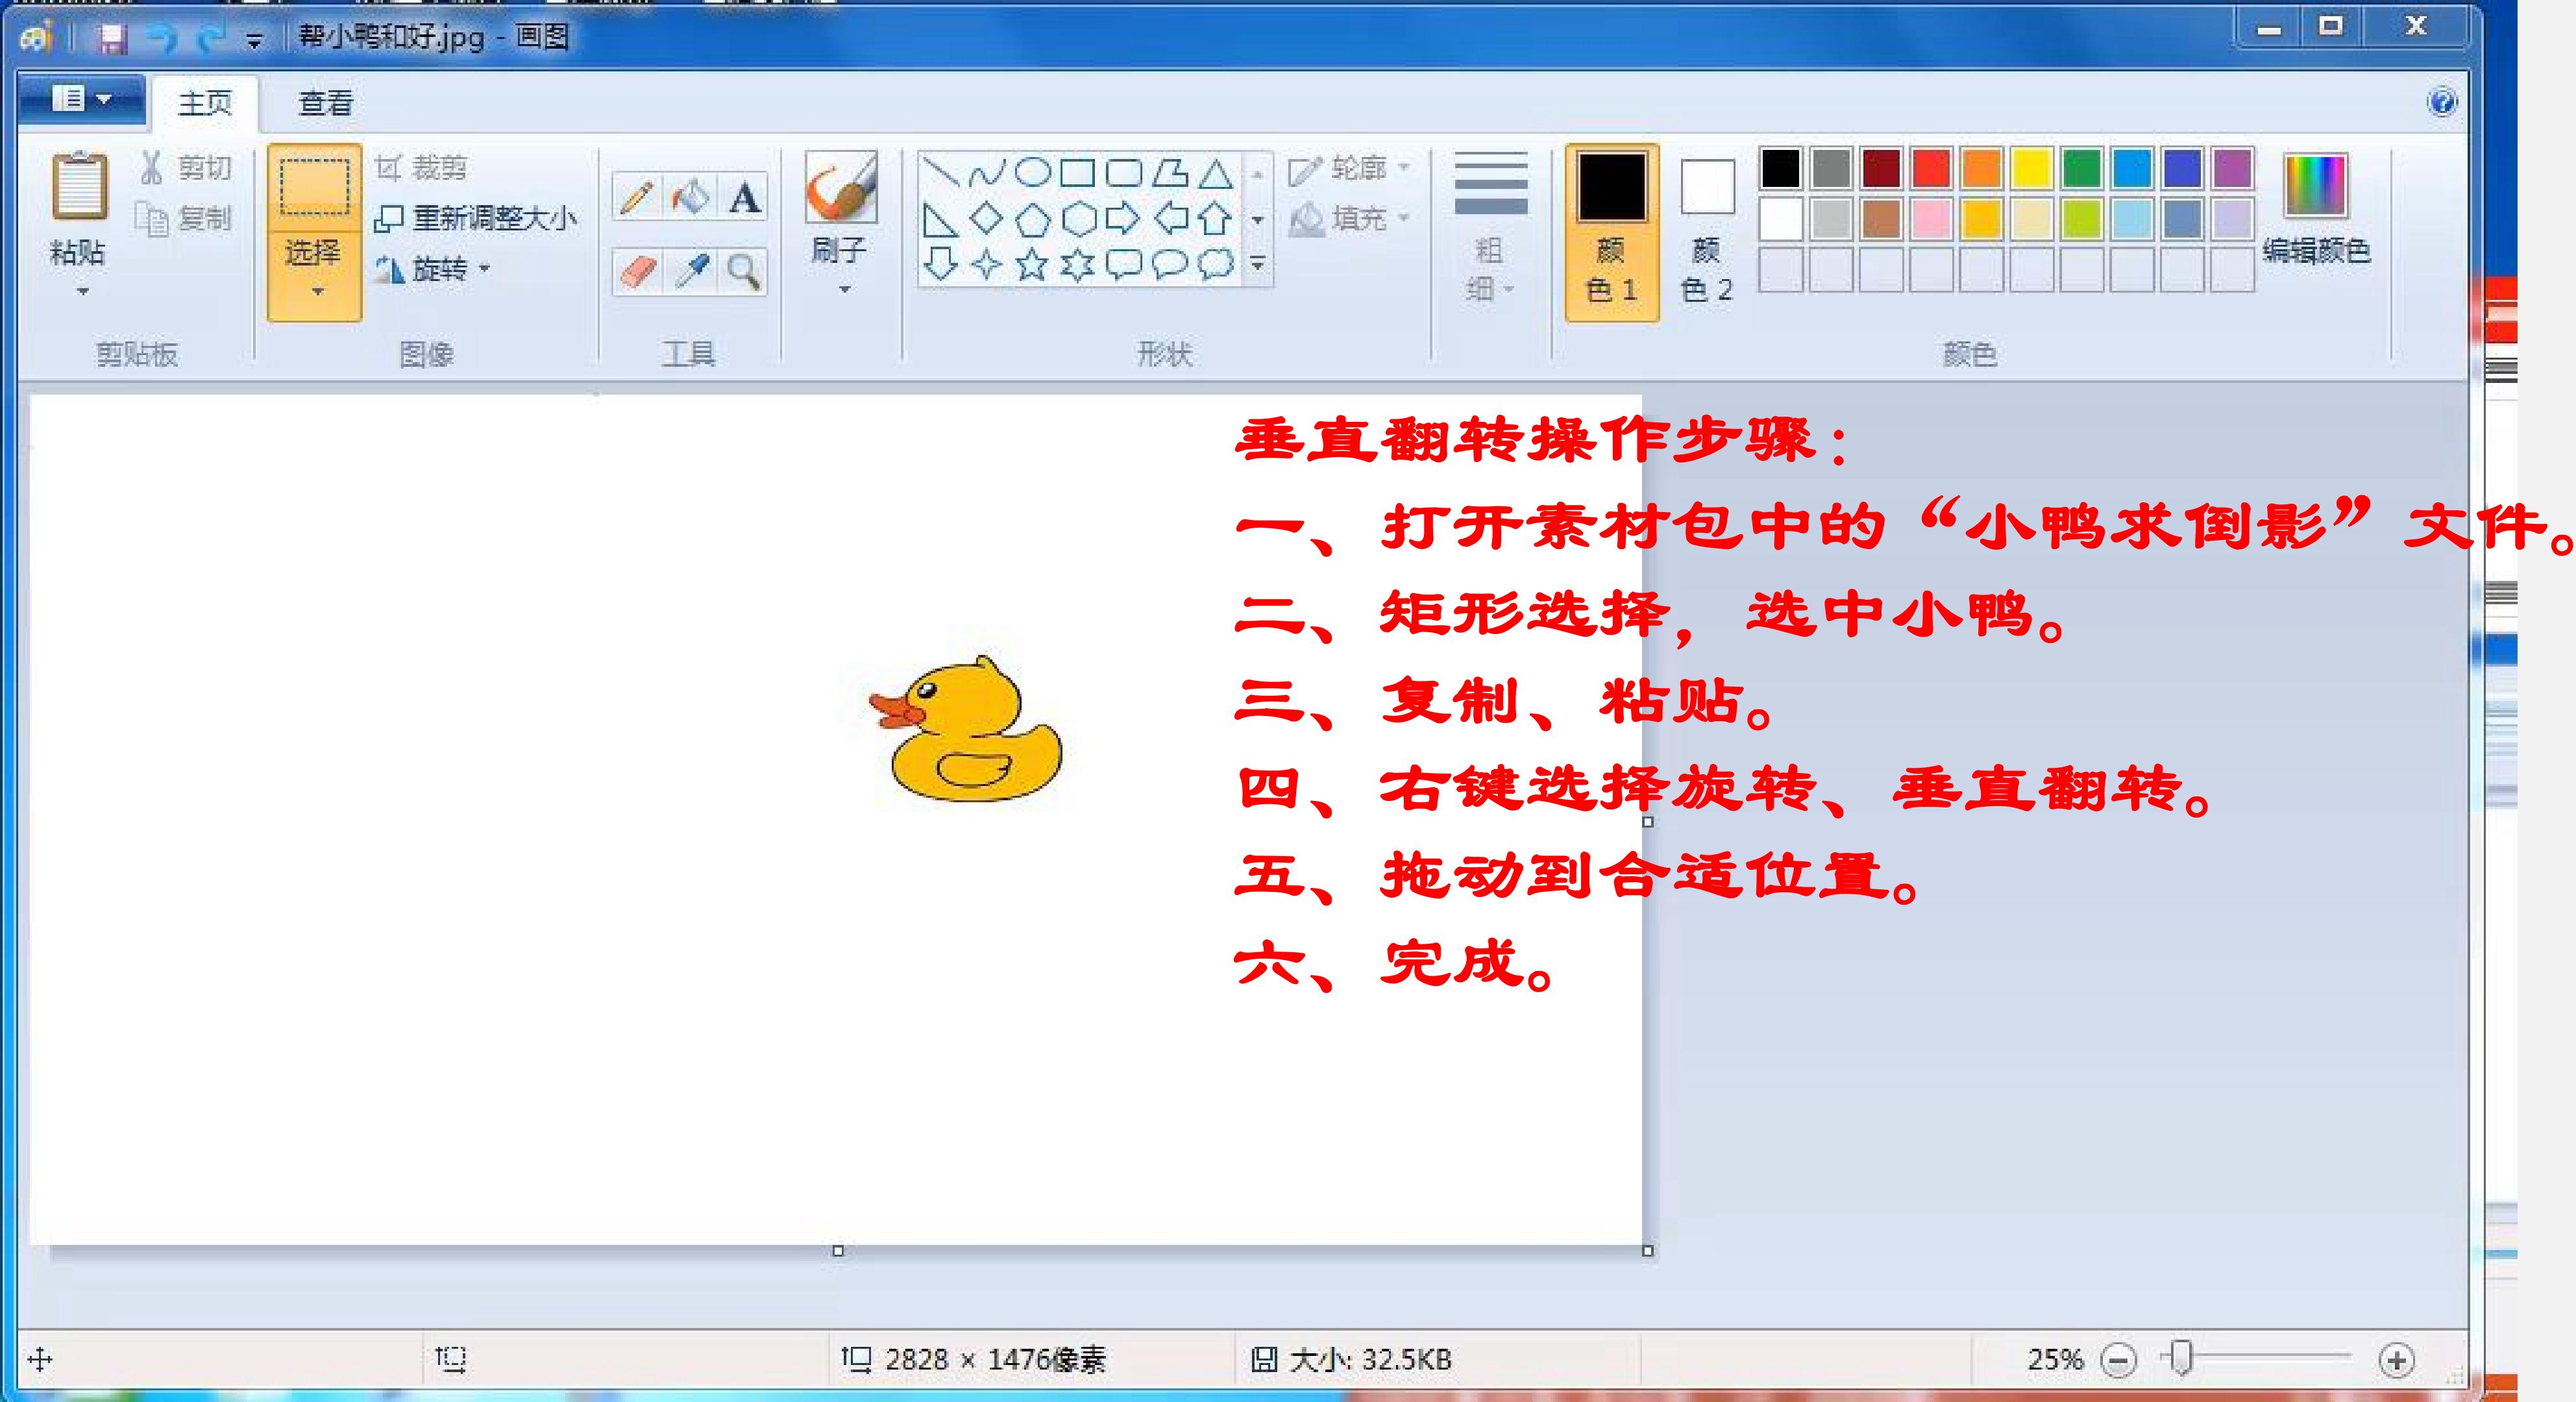Image resolution: width=2576 pixels, height=1402 pixels.
Task: Choose the Text tool
Action: (x=743, y=197)
